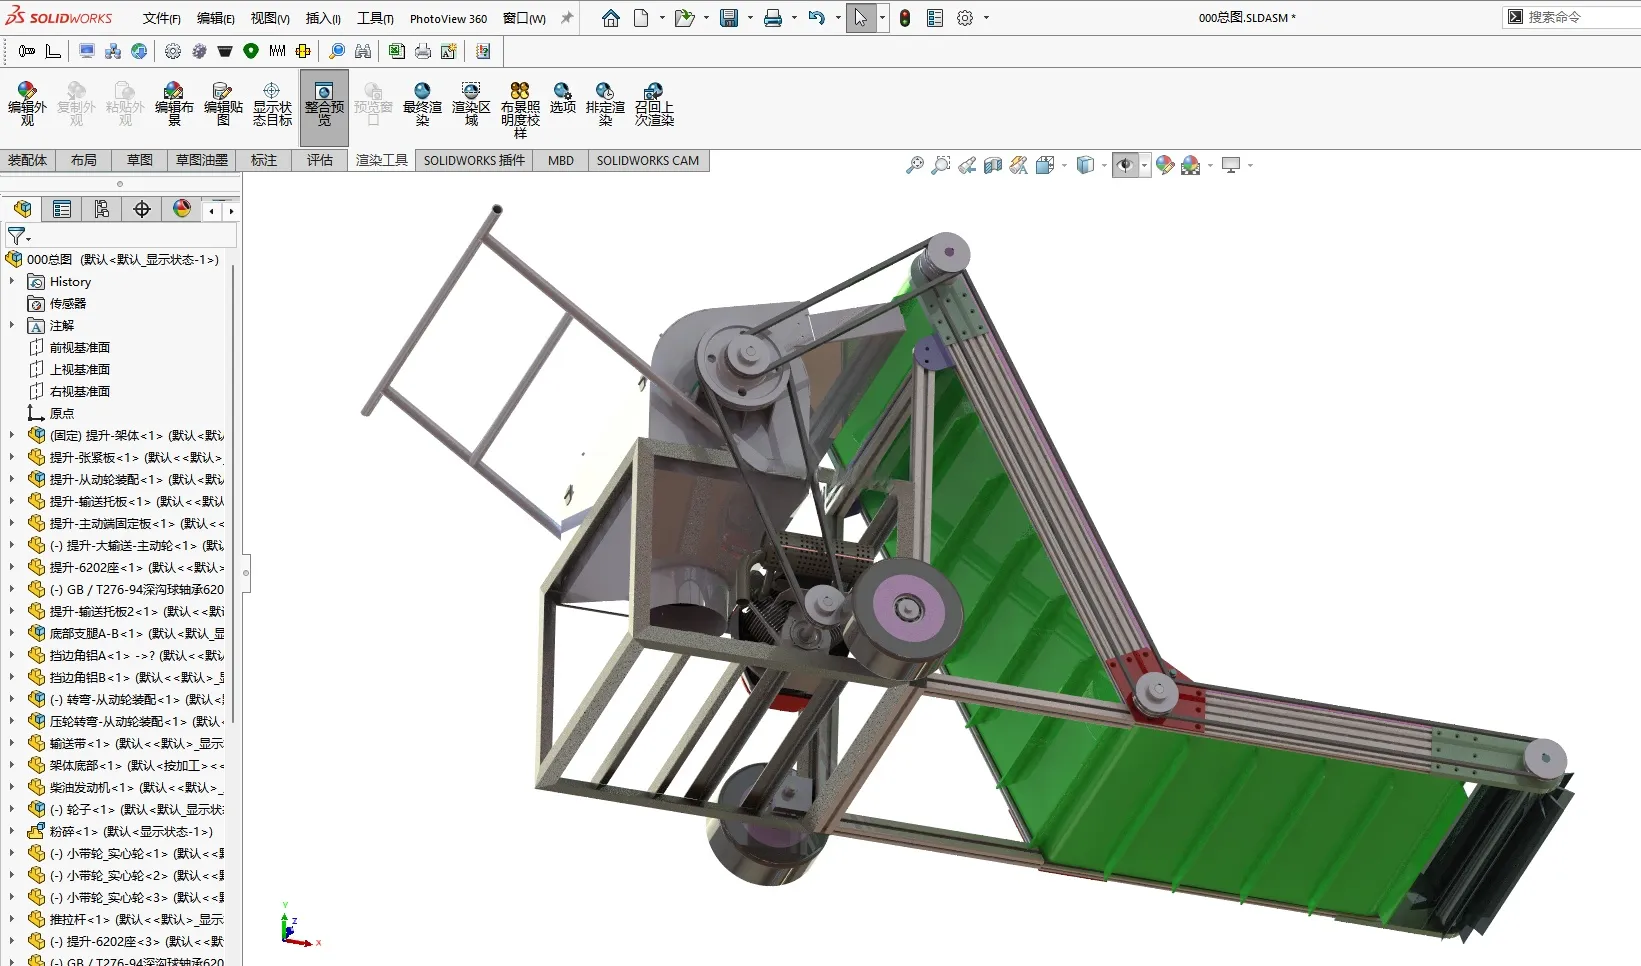Select the Render Region (渲染区域) tool

pos(471,104)
